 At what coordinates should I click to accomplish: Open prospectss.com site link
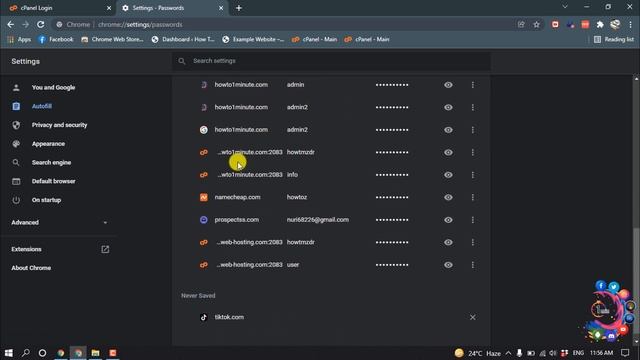click(x=237, y=220)
